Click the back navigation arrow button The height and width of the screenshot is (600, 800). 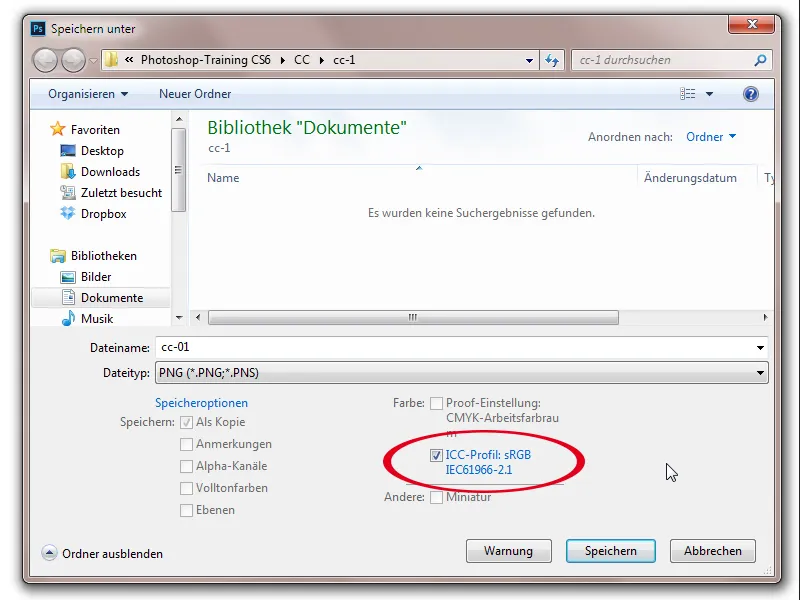click(45, 60)
